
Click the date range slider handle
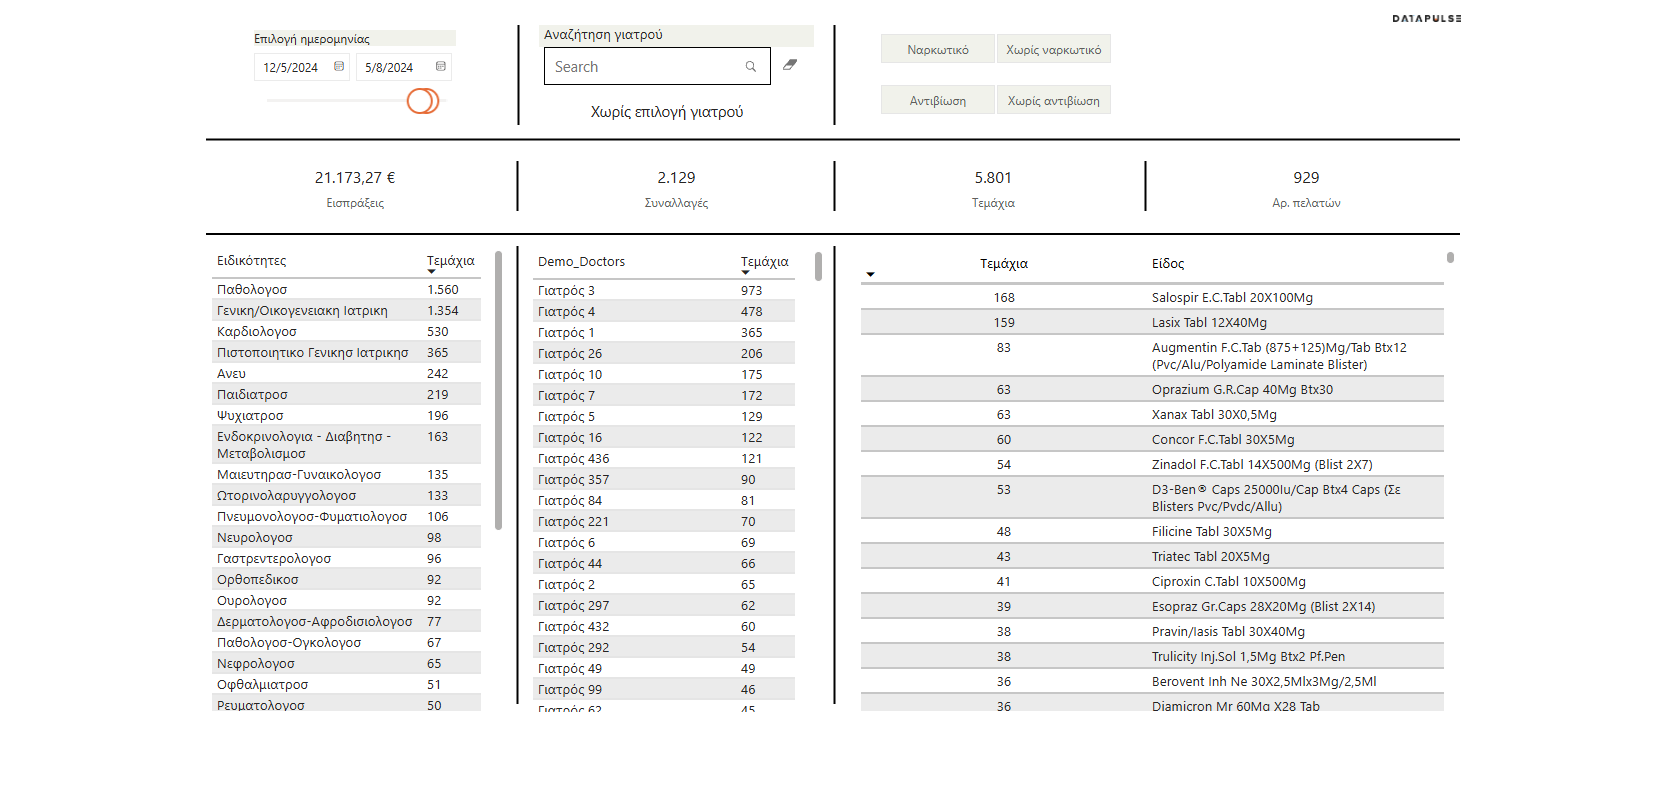tap(422, 101)
